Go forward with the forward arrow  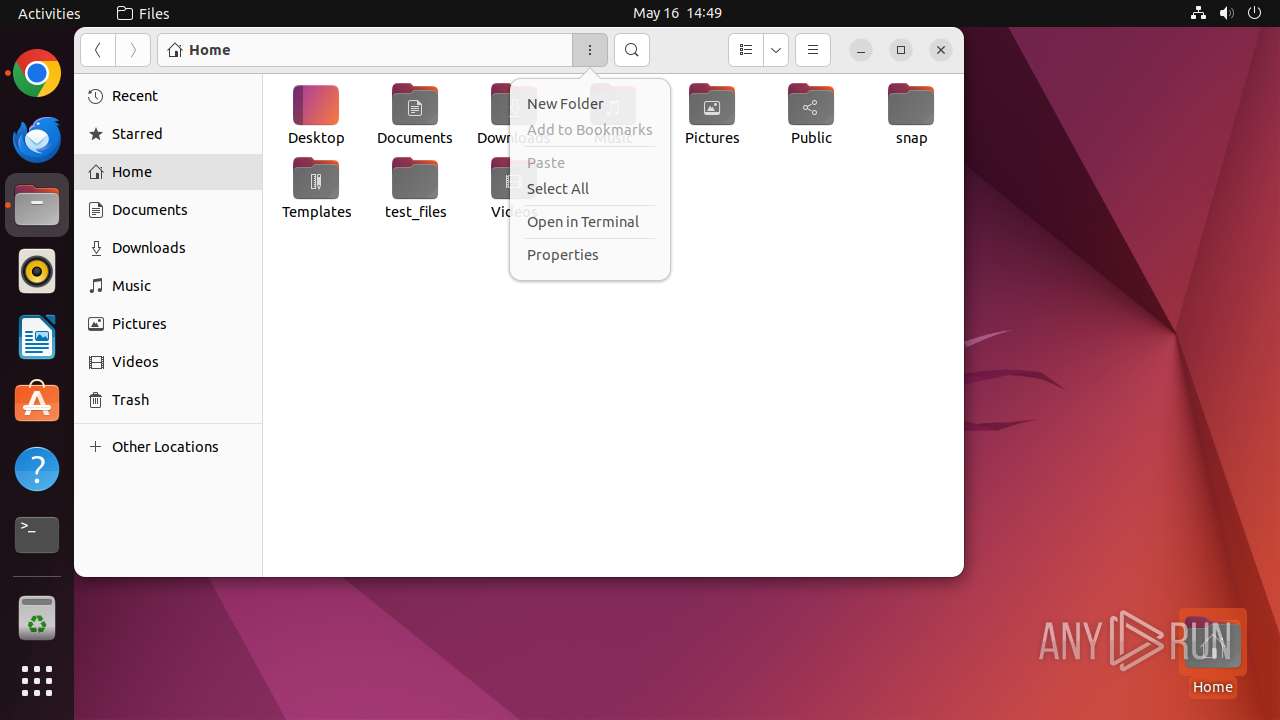pyautogui.click(x=133, y=50)
